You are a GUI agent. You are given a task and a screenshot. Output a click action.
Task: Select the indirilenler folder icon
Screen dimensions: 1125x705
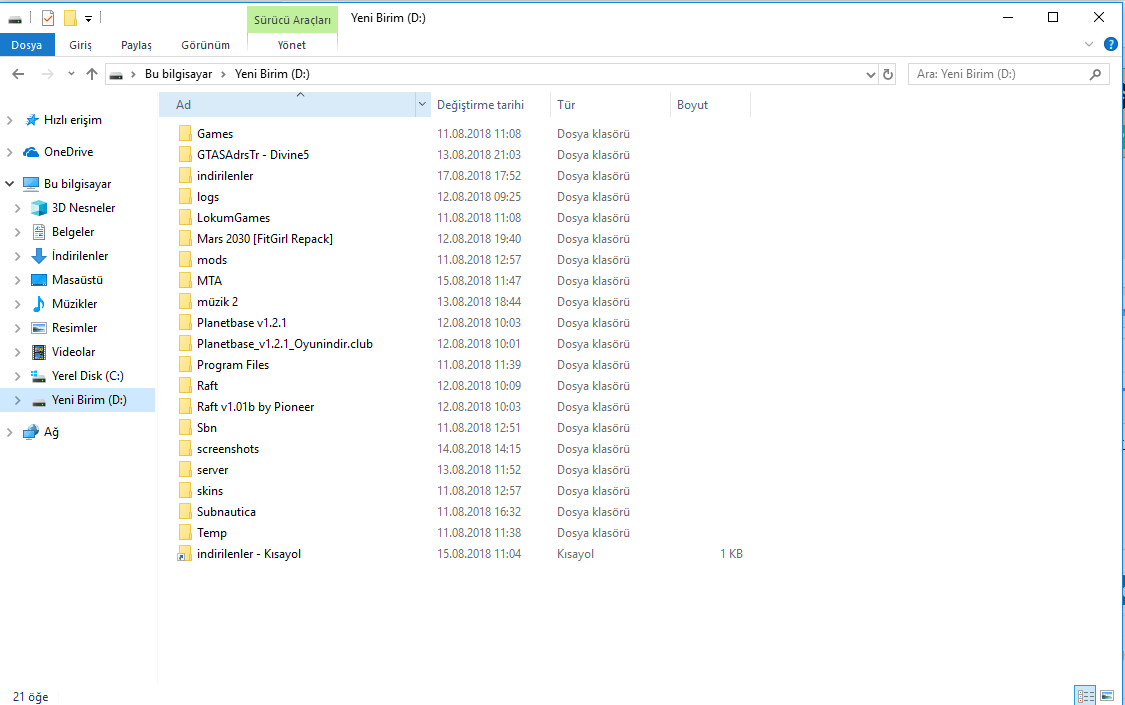click(x=185, y=176)
